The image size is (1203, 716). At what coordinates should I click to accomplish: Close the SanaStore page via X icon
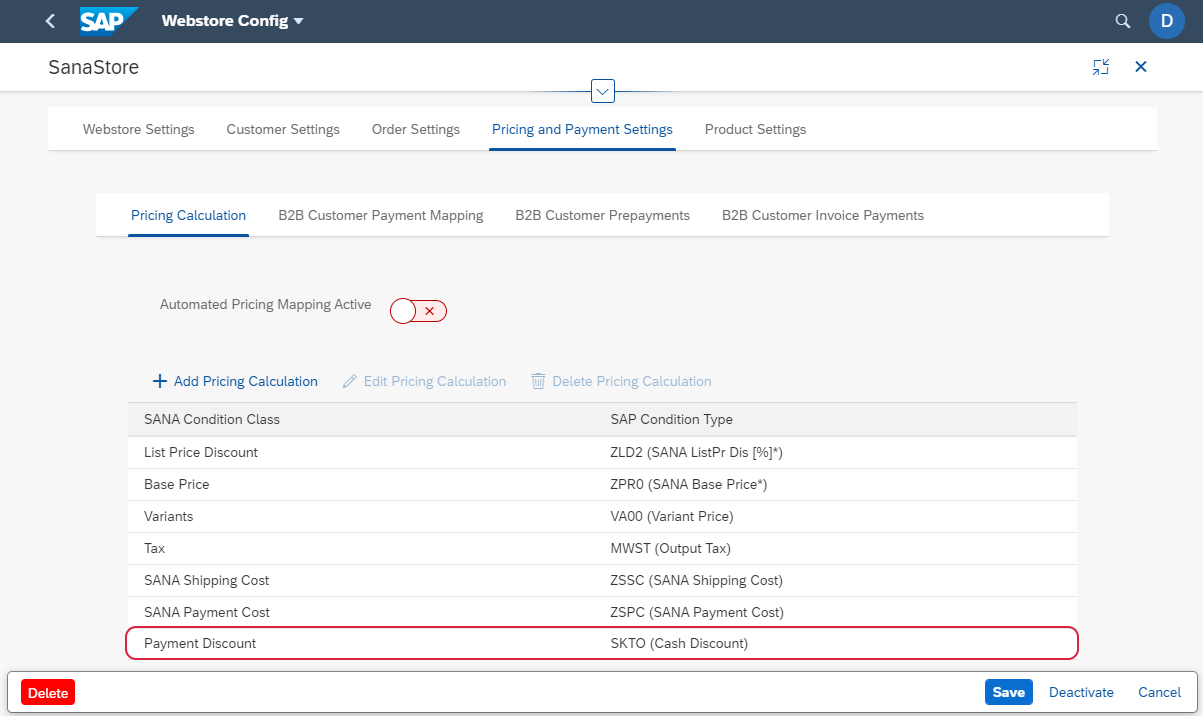1141,67
